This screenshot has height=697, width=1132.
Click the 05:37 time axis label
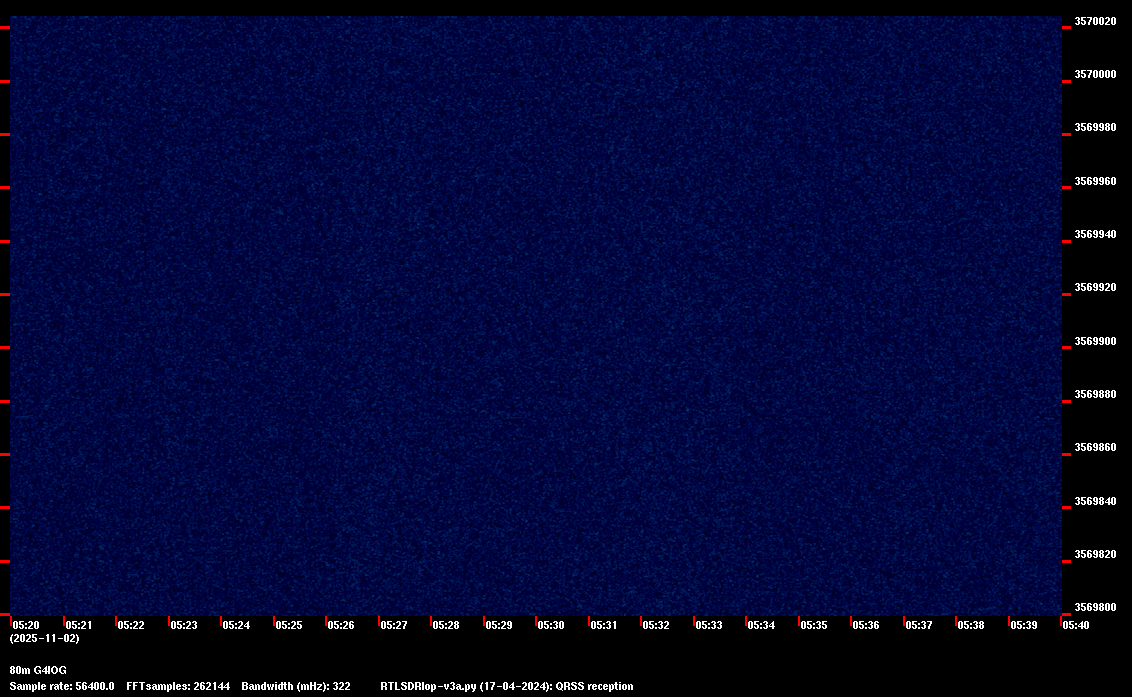tap(918, 625)
